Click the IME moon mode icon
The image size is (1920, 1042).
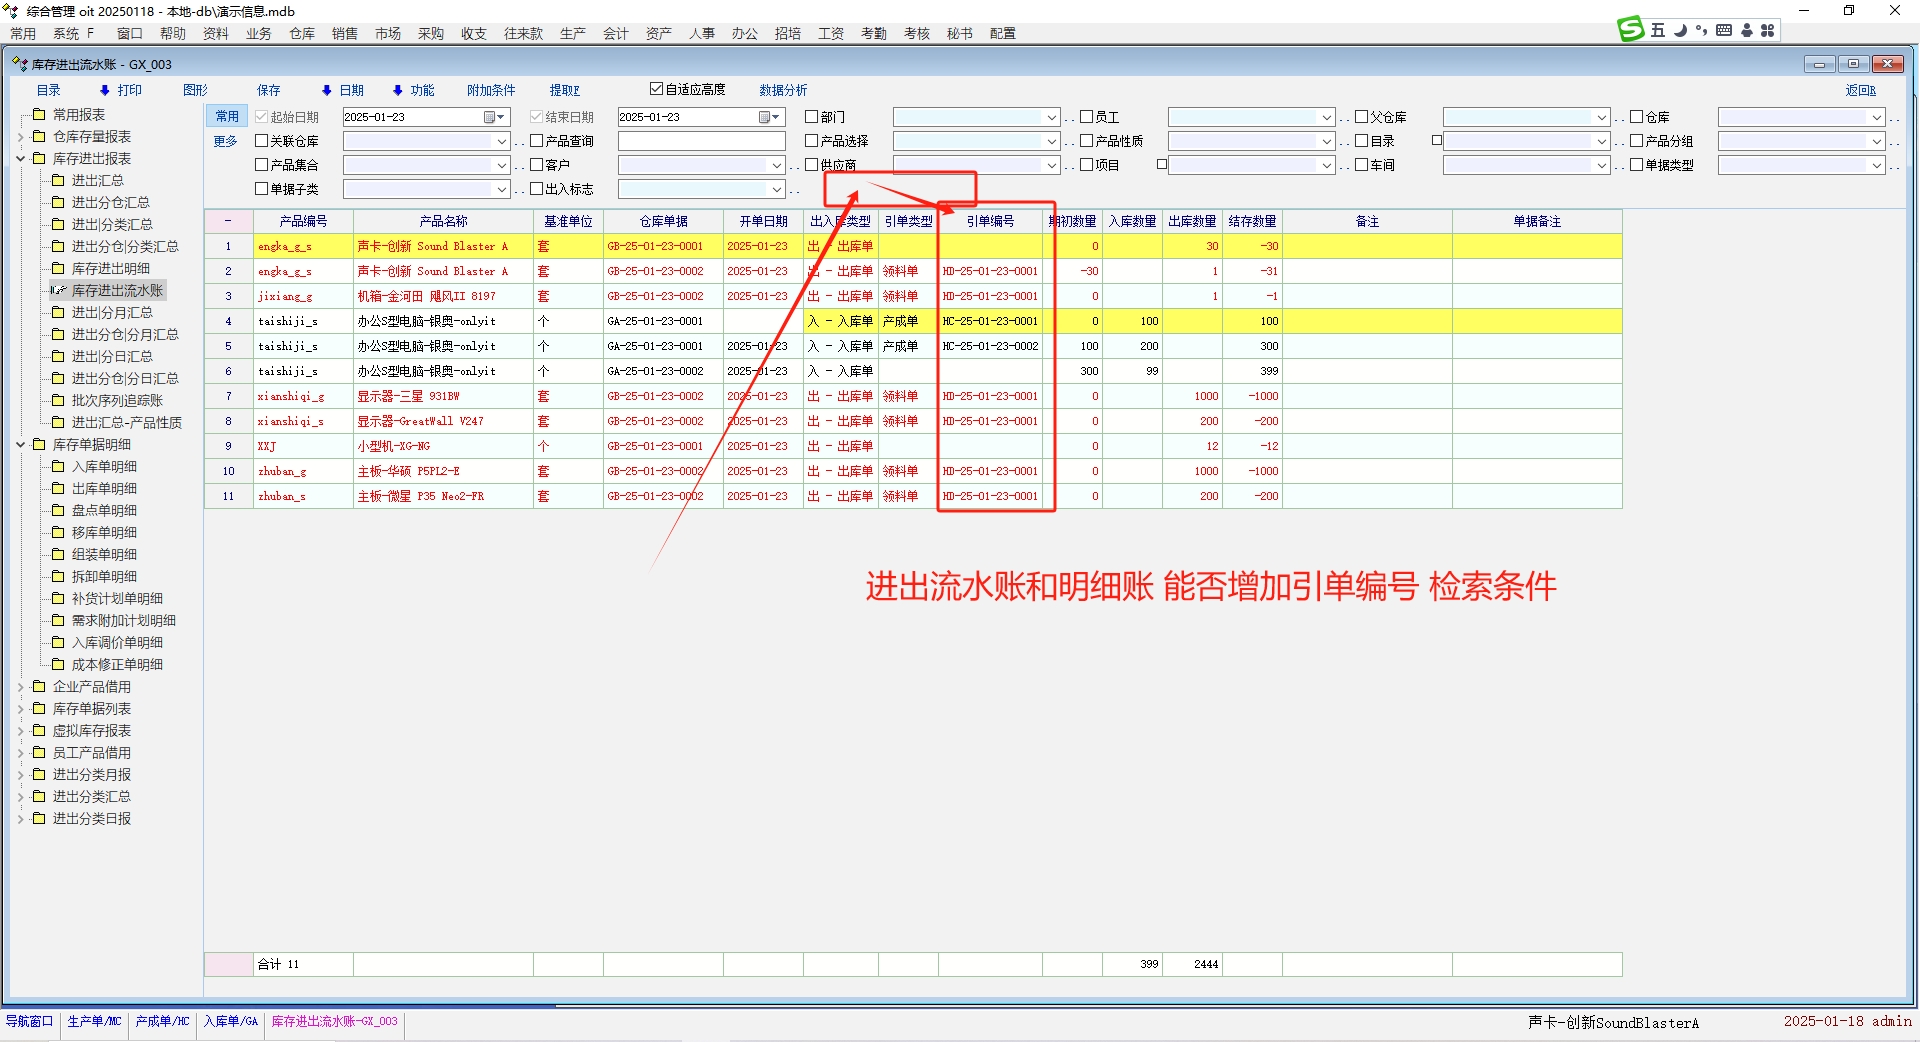click(x=1681, y=31)
